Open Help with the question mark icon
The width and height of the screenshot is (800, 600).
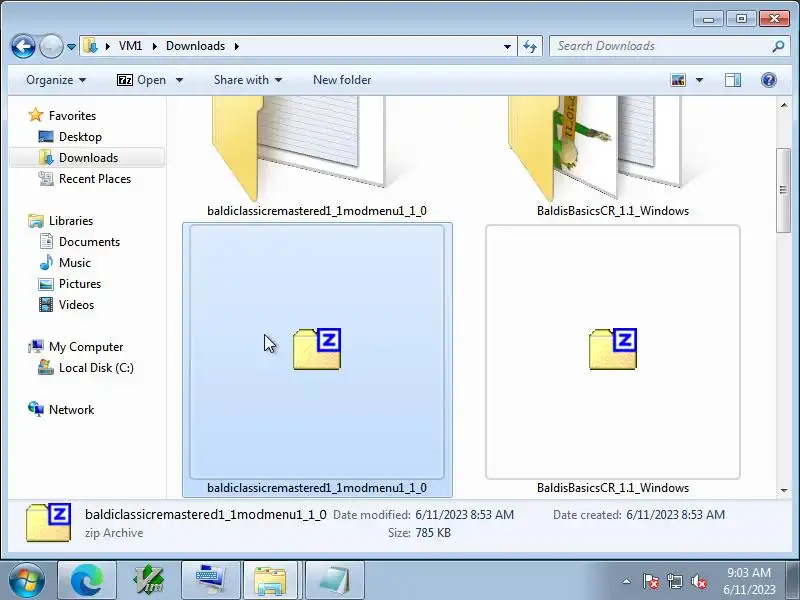tap(768, 80)
